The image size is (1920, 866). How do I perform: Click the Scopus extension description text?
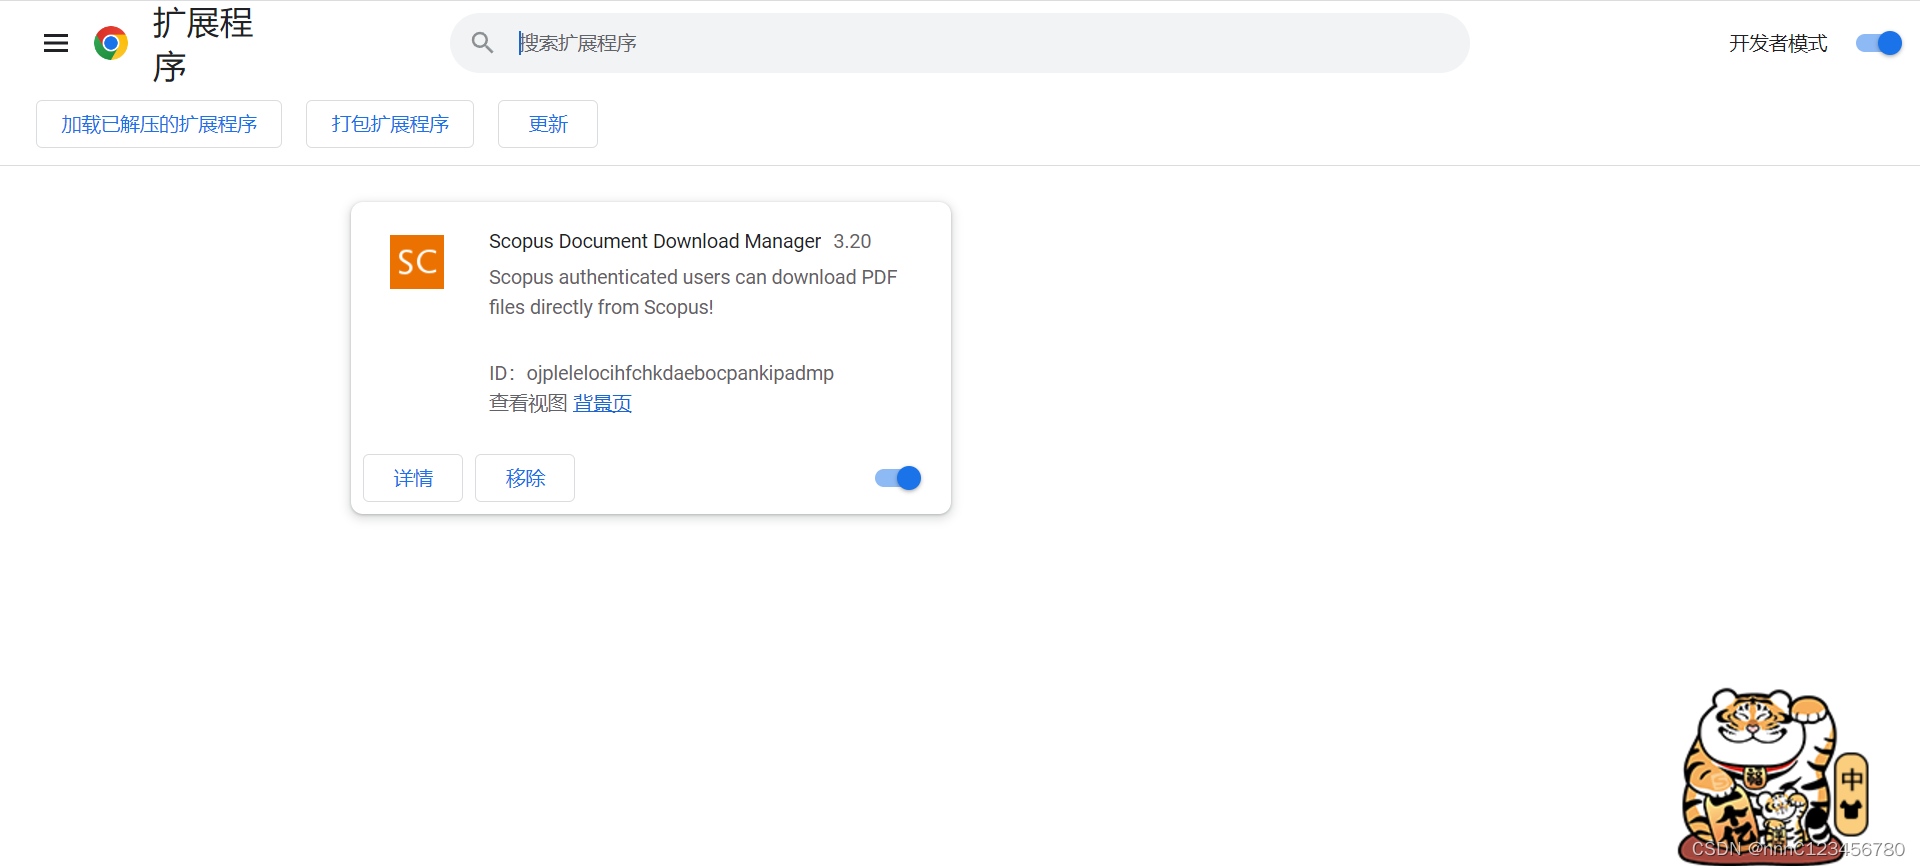(693, 292)
